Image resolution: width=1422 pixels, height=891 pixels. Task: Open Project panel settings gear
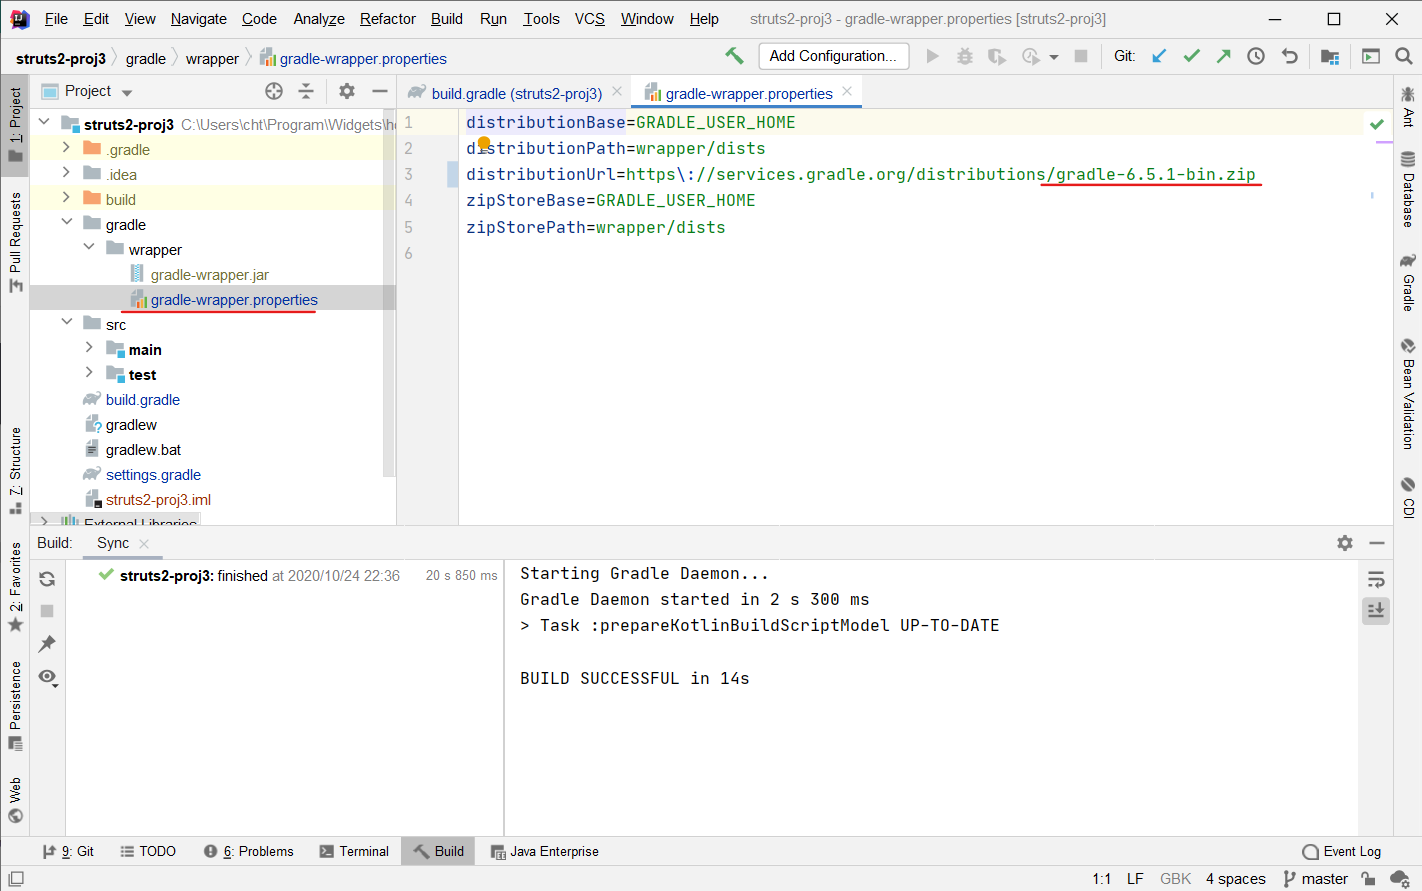347,91
